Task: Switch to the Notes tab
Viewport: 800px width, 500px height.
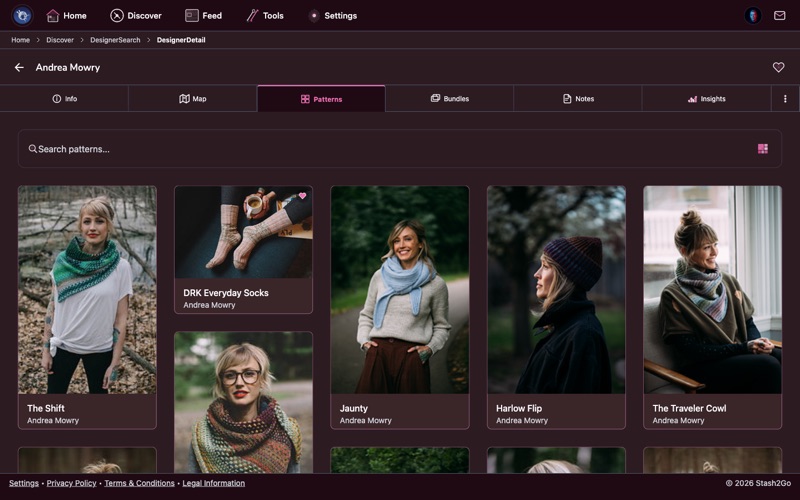Action: 578,98
